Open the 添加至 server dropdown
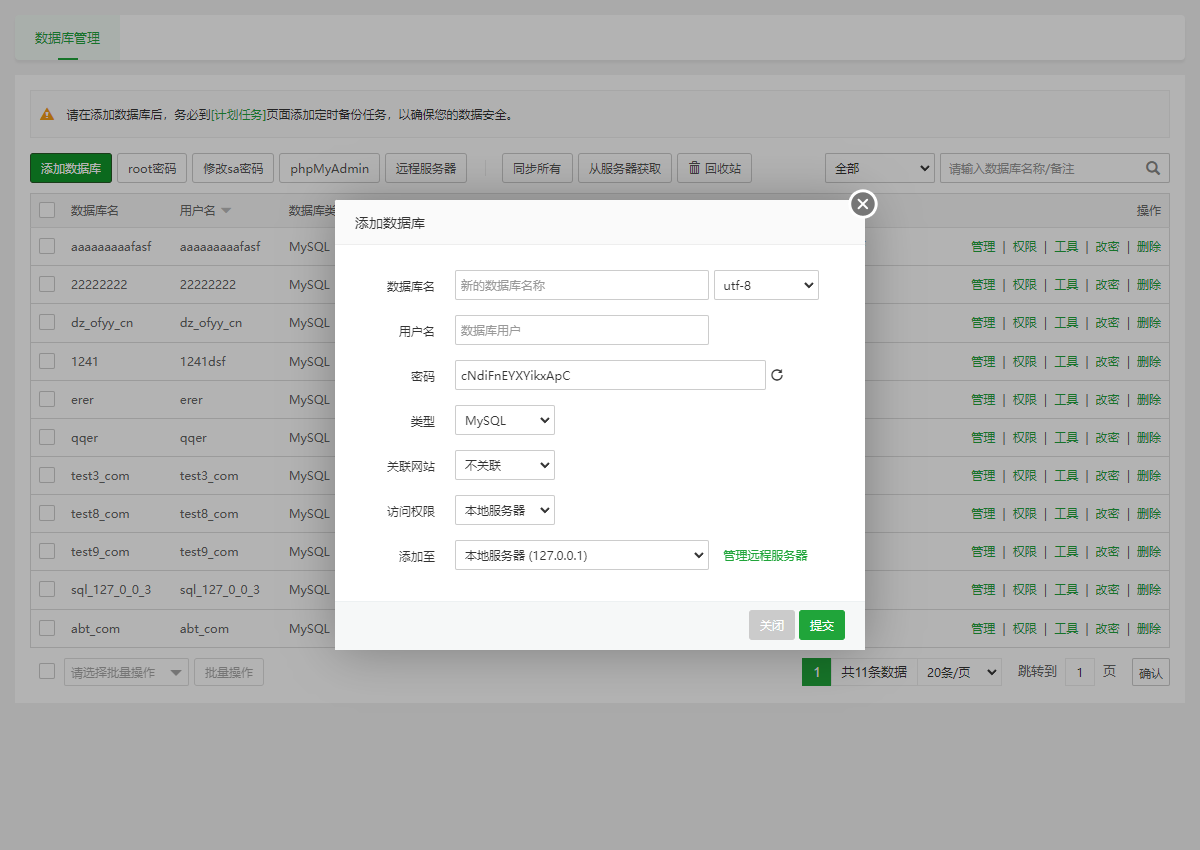 pyautogui.click(x=581, y=555)
